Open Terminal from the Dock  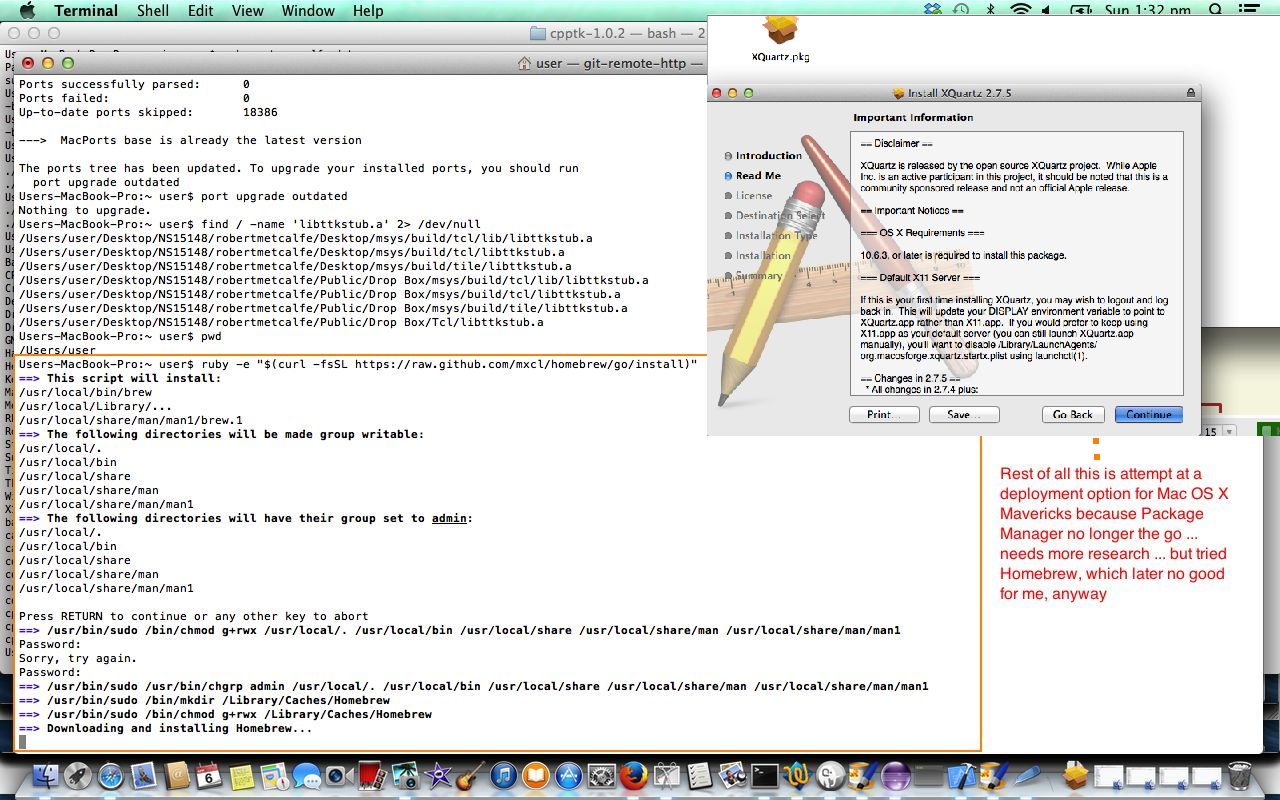point(765,775)
